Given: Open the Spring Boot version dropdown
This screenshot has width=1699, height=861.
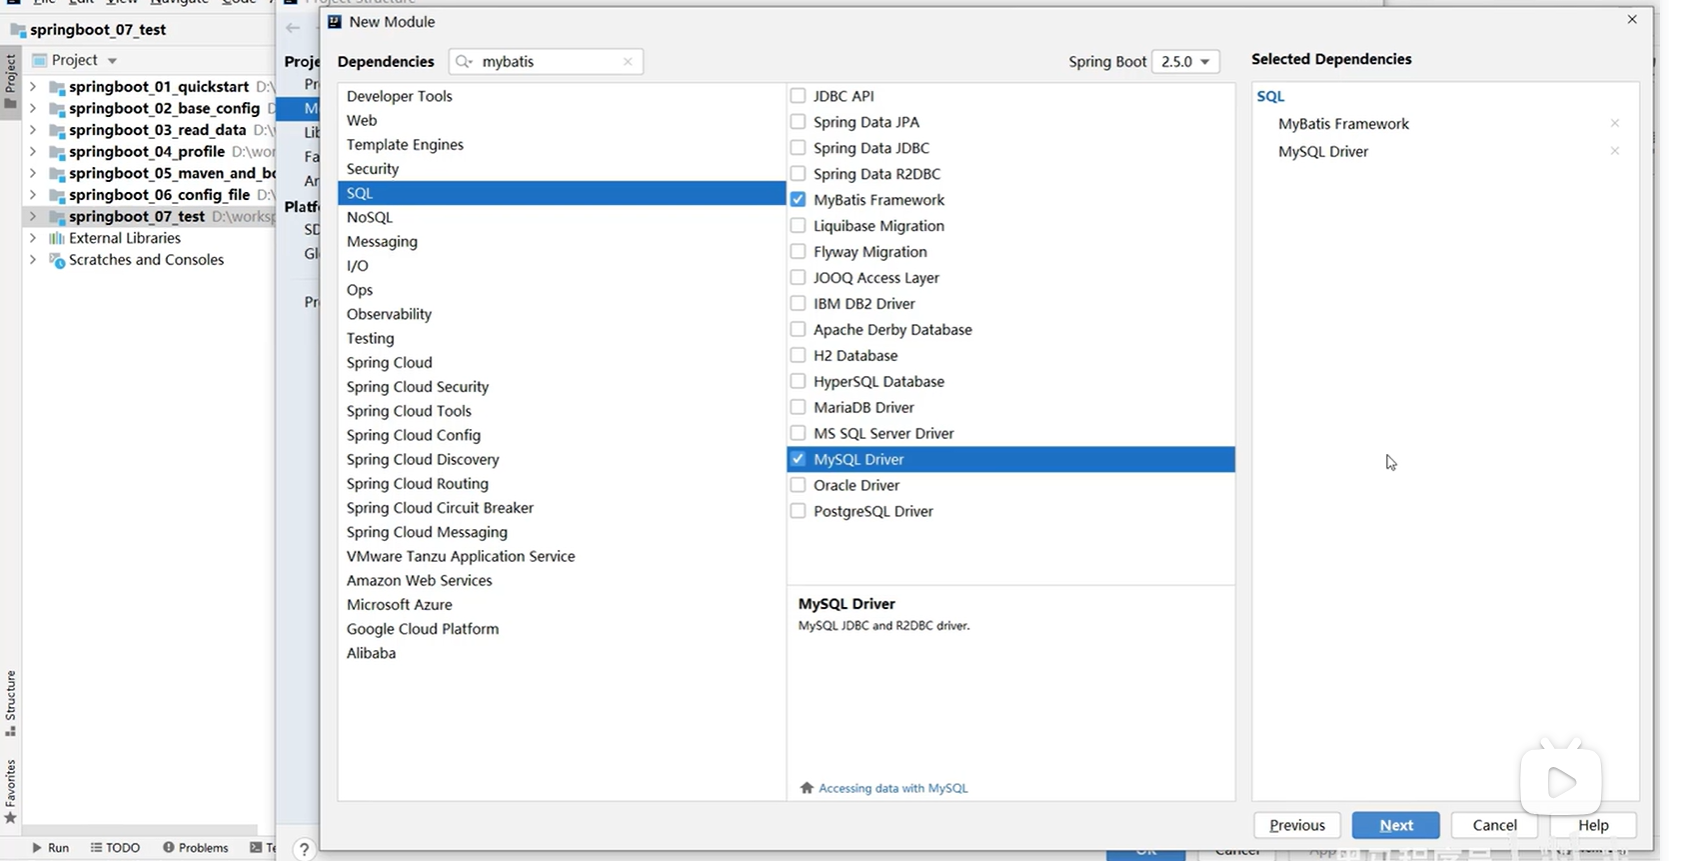Looking at the screenshot, I should (x=1185, y=62).
